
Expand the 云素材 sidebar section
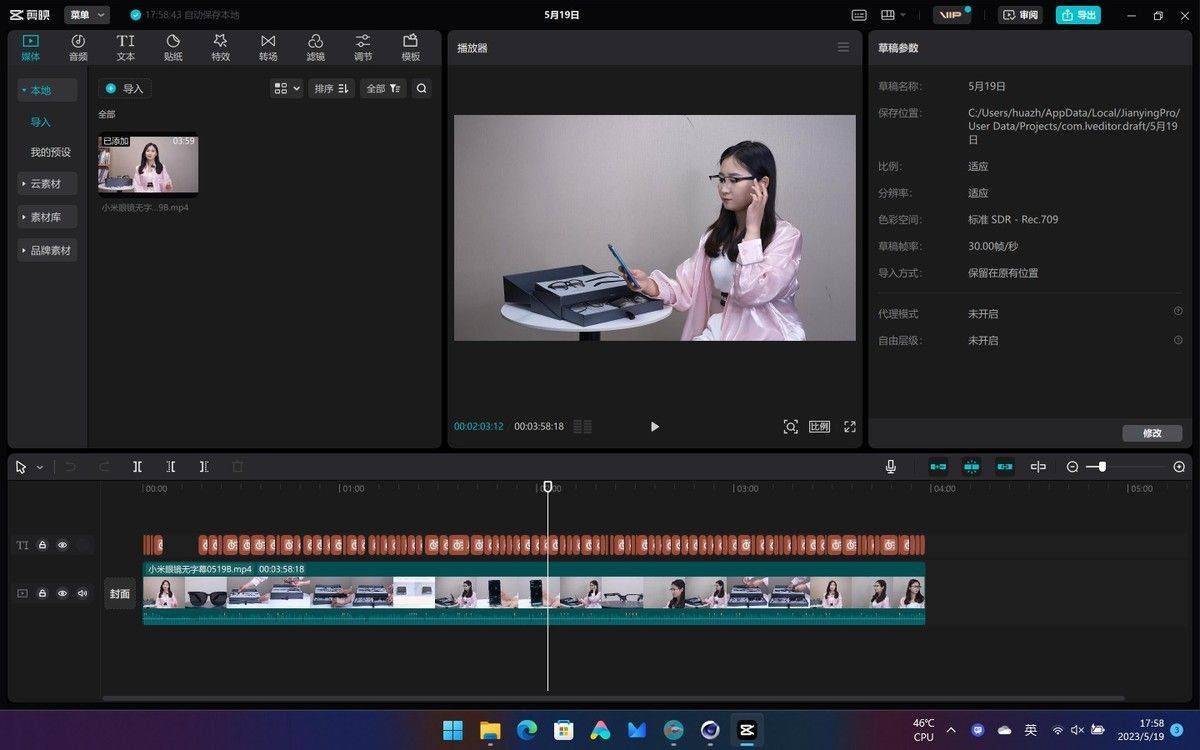pyautogui.click(x=46, y=184)
